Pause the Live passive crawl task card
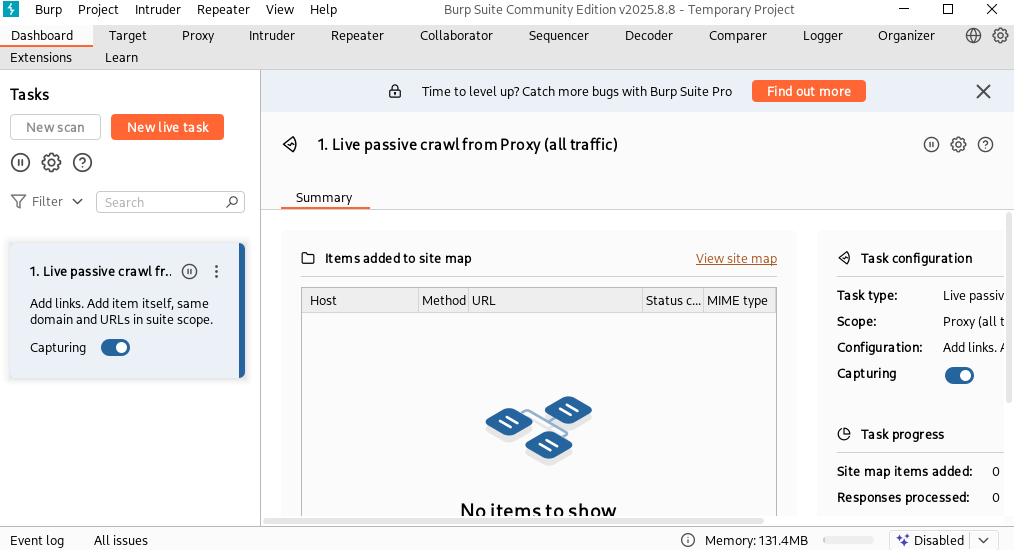 [190, 271]
